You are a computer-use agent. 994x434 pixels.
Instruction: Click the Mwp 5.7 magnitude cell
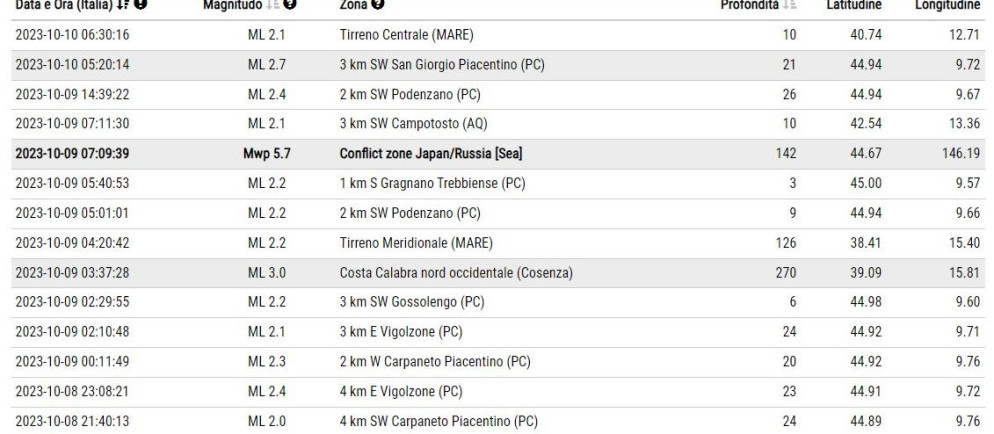click(266, 153)
